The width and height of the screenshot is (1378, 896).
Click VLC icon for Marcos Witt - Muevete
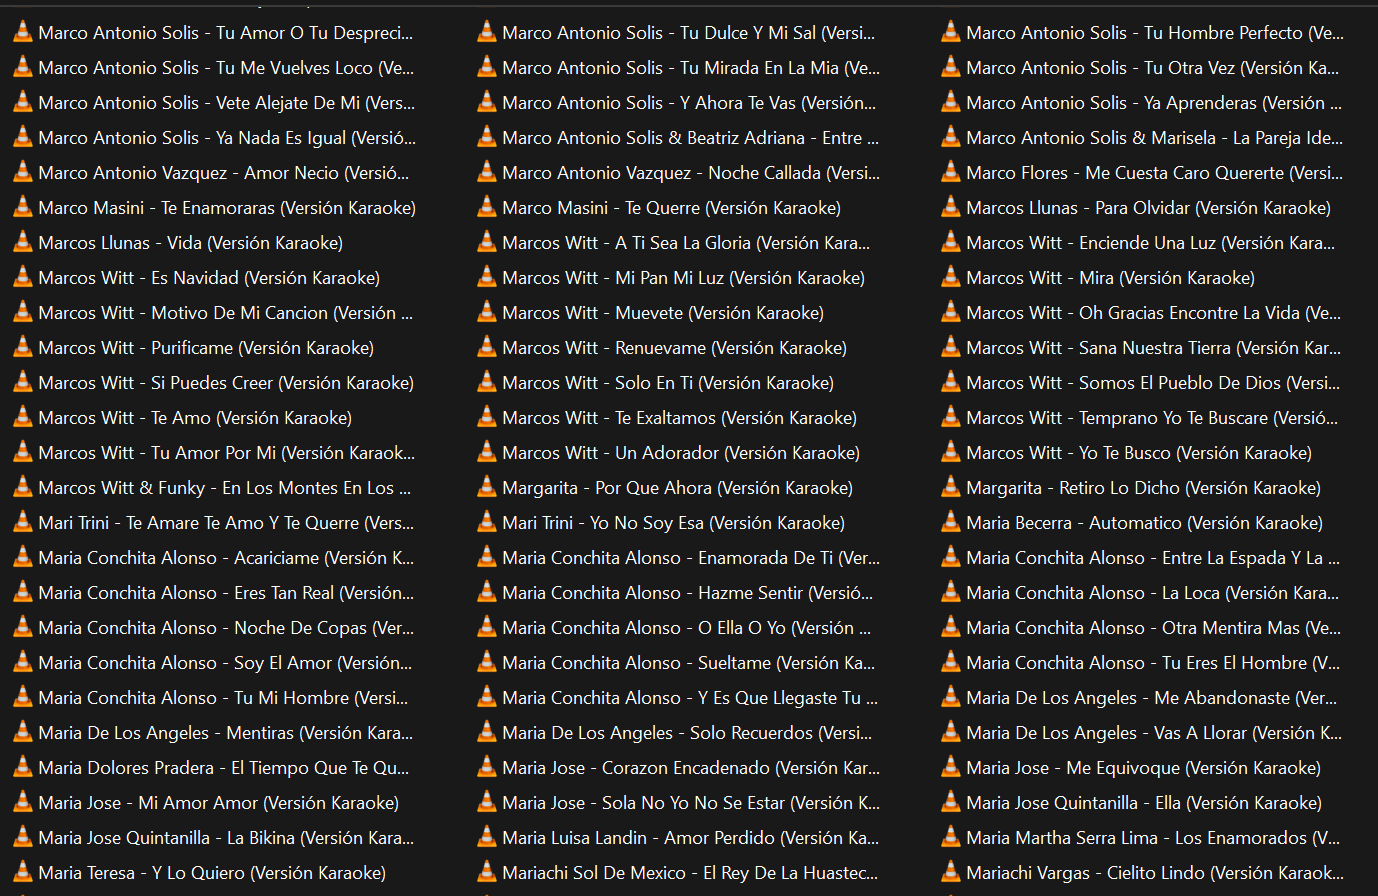pos(486,312)
